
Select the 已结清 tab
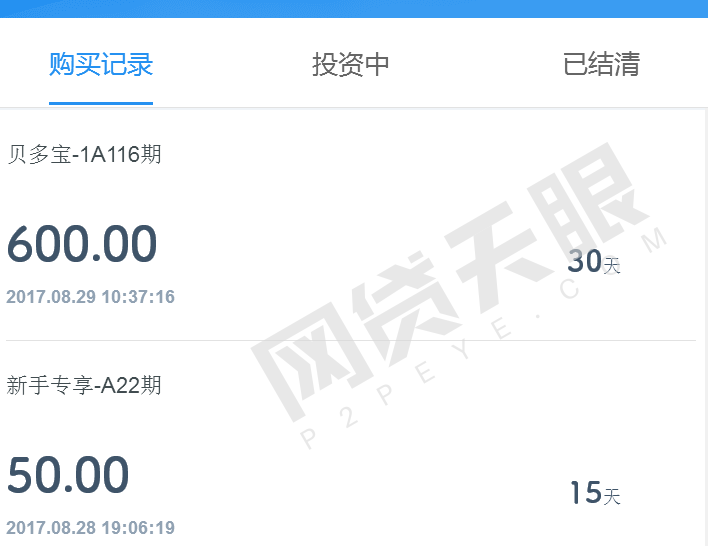click(x=601, y=64)
